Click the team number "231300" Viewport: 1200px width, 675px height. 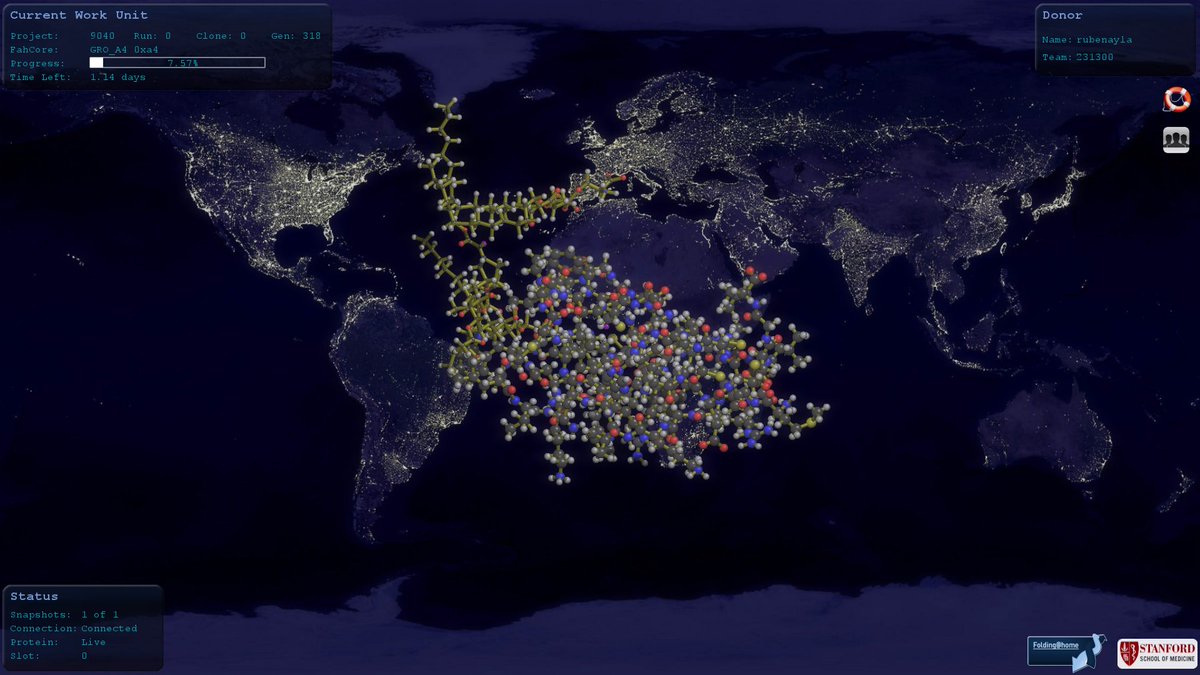tap(1095, 57)
